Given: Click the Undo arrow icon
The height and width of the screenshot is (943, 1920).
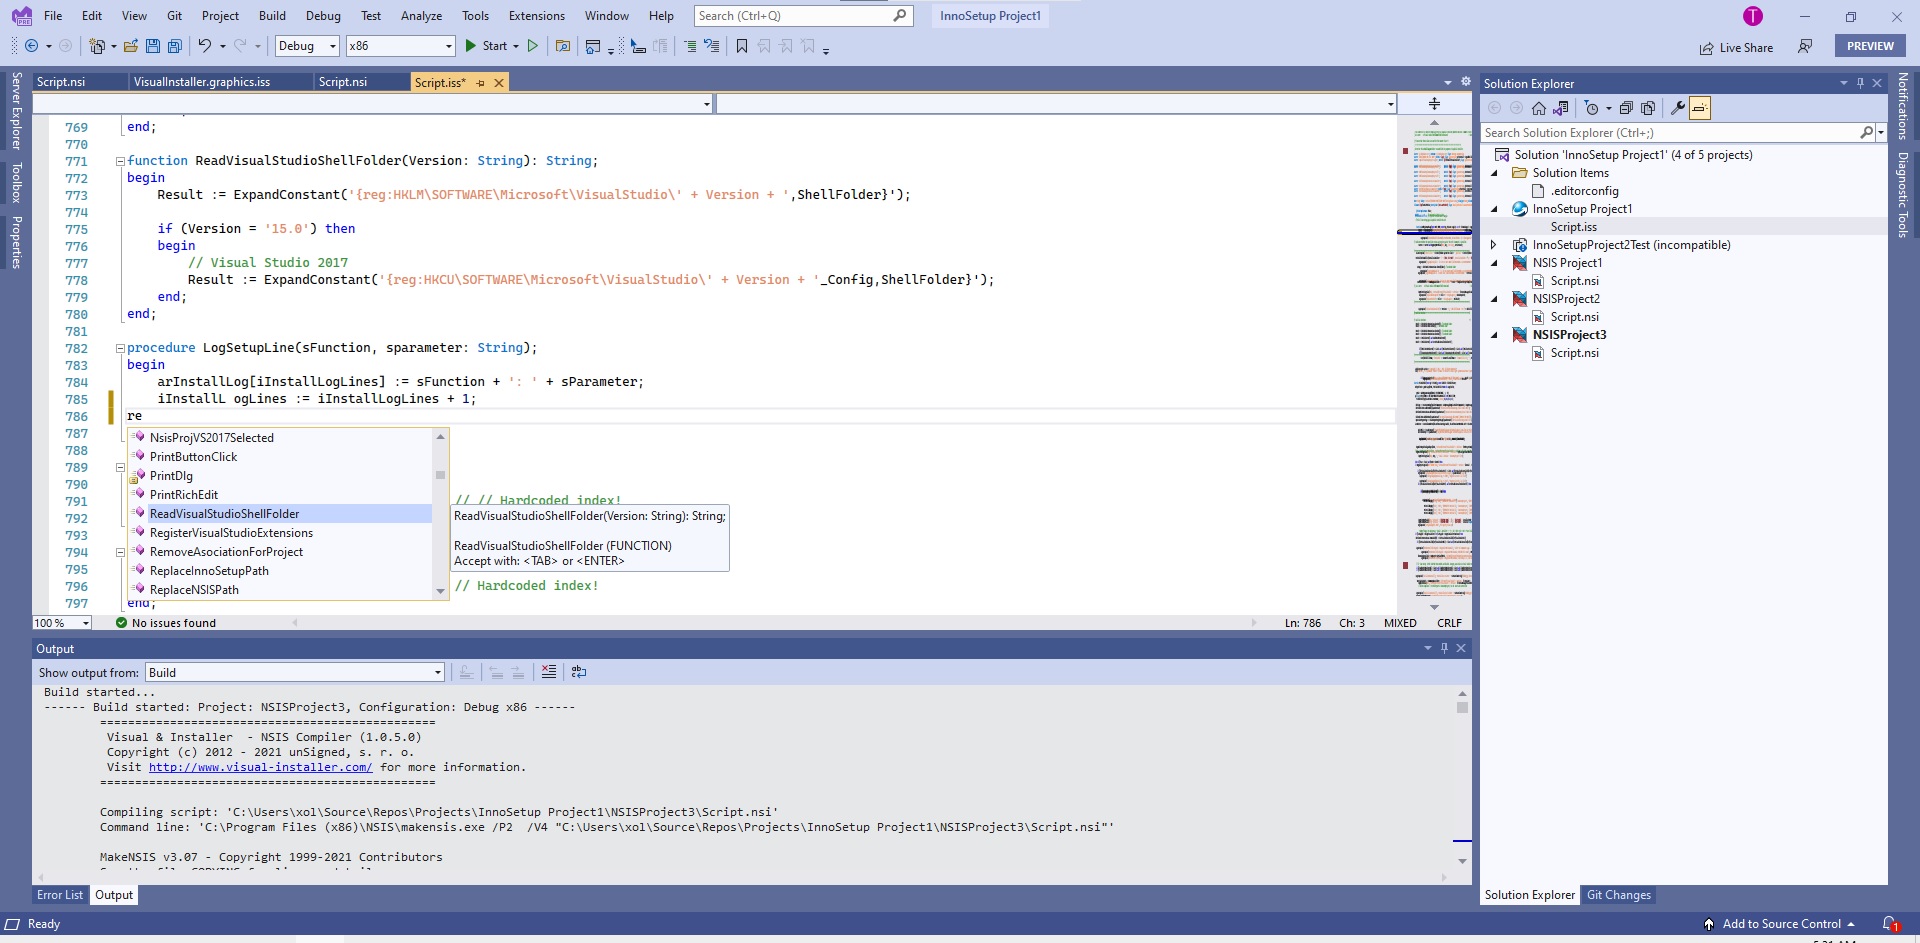Looking at the screenshot, I should 205,46.
